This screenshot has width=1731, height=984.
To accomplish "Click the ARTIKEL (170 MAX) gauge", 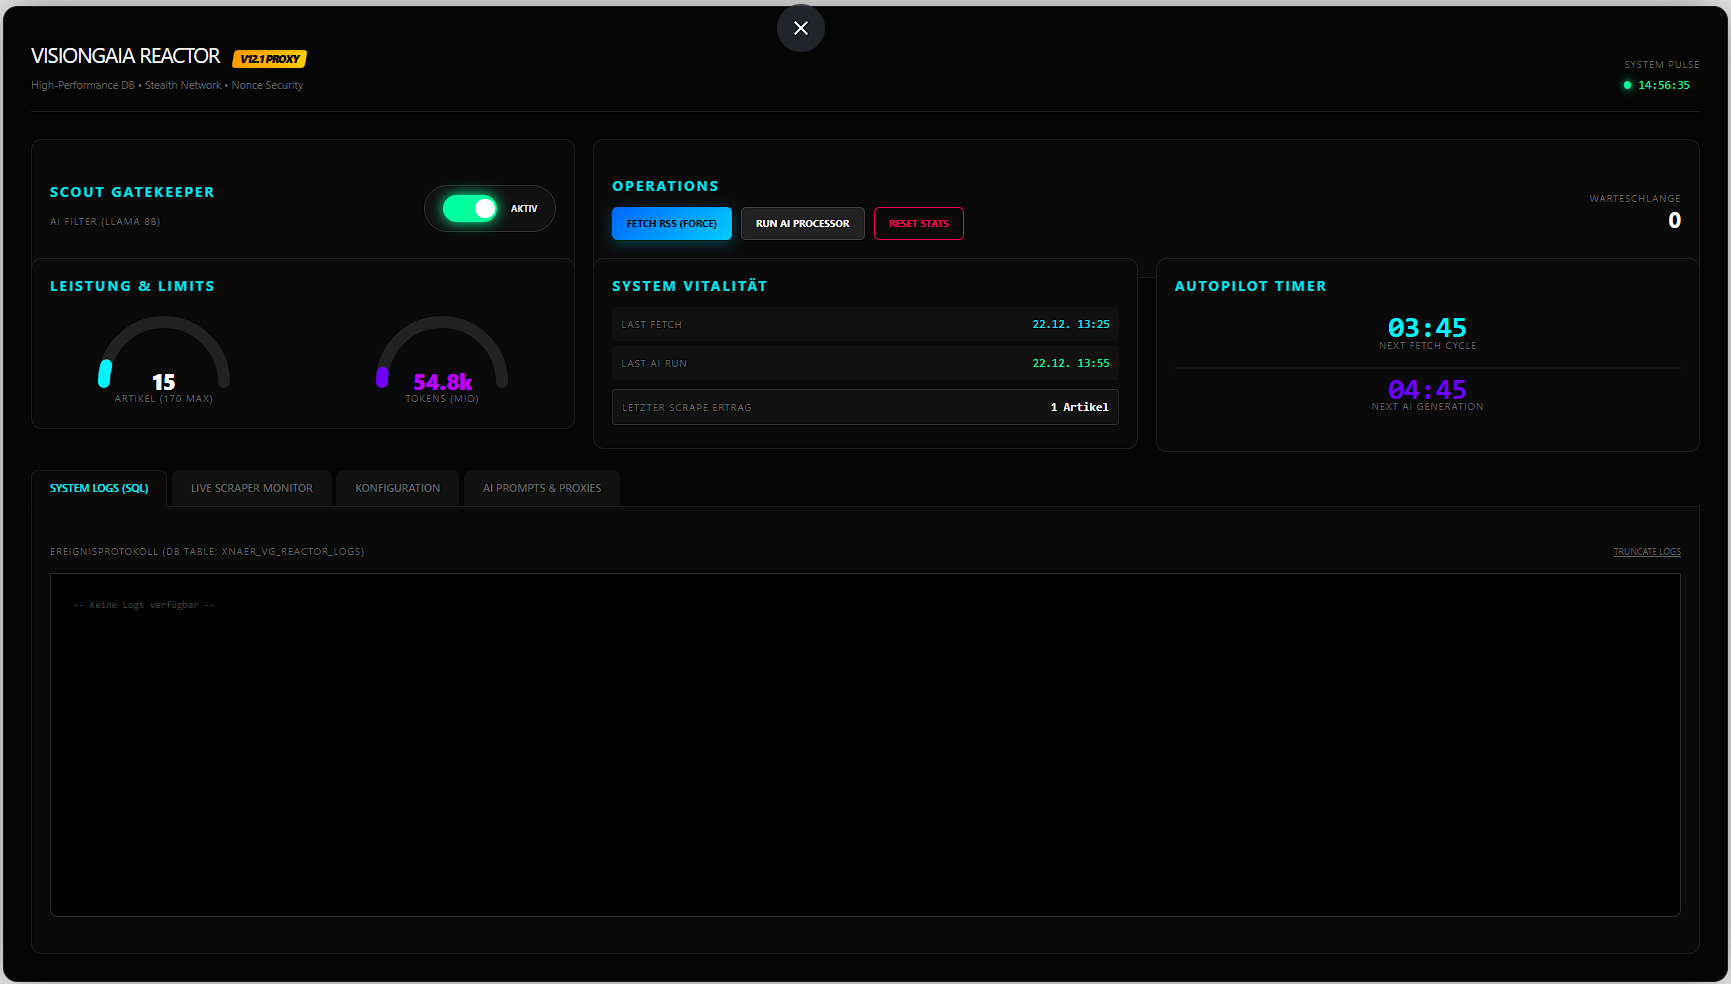I will click(x=163, y=362).
